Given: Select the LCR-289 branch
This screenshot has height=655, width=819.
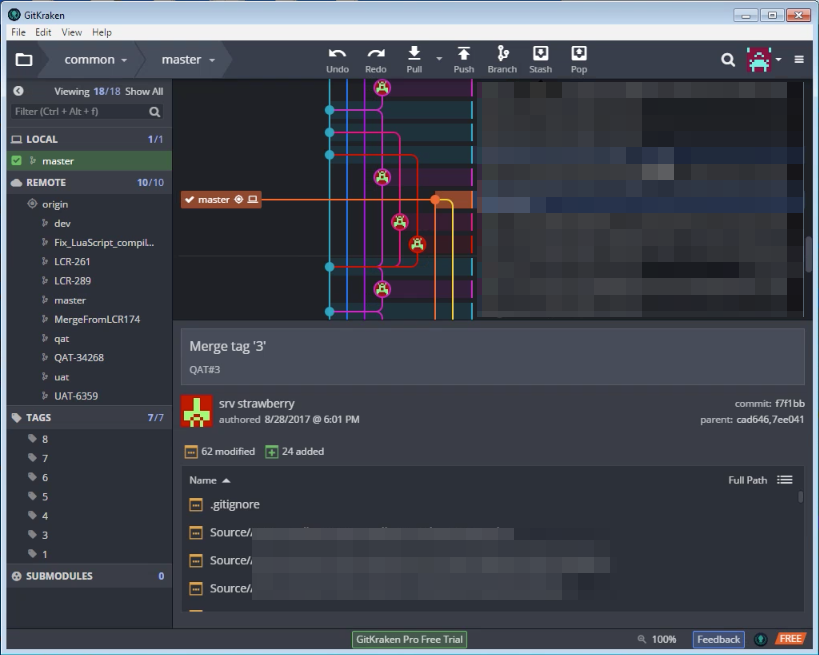Looking at the screenshot, I should [x=73, y=281].
